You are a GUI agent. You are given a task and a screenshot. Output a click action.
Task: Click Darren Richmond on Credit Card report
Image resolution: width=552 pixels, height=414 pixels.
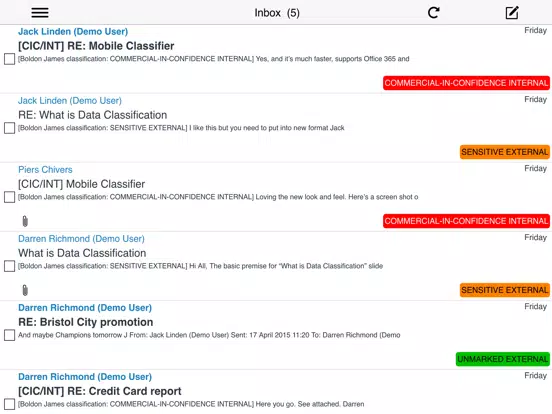point(85,376)
